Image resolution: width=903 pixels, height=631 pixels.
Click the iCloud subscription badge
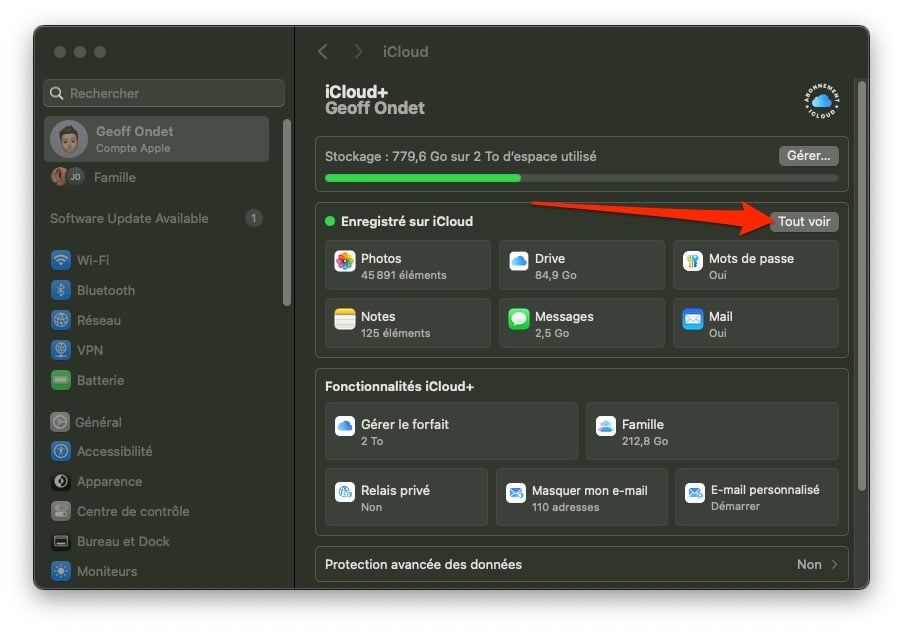click(821, 101)
